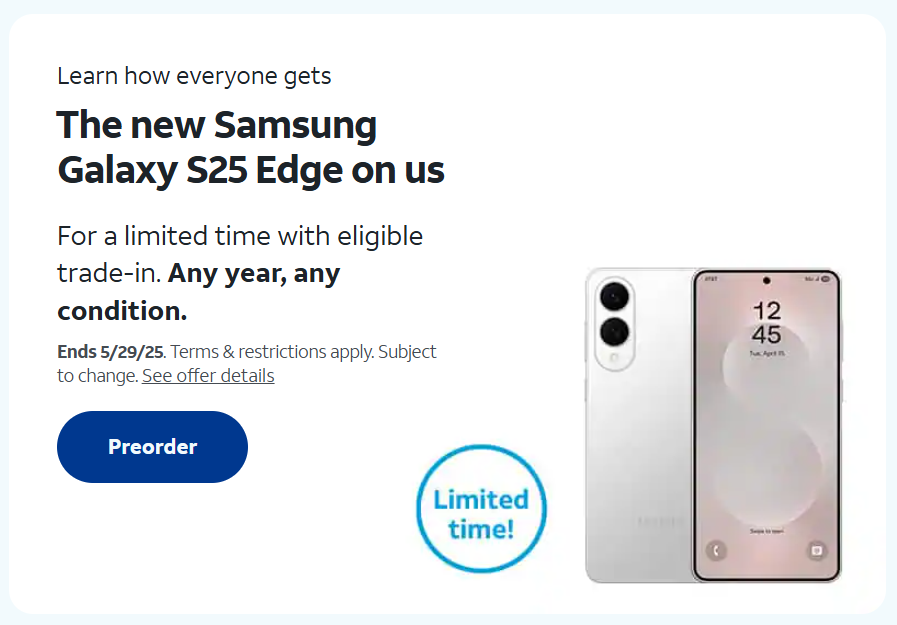Screen dimensions: 897x625
Task: Click the top rear camera lens
Action: [614, 297]
